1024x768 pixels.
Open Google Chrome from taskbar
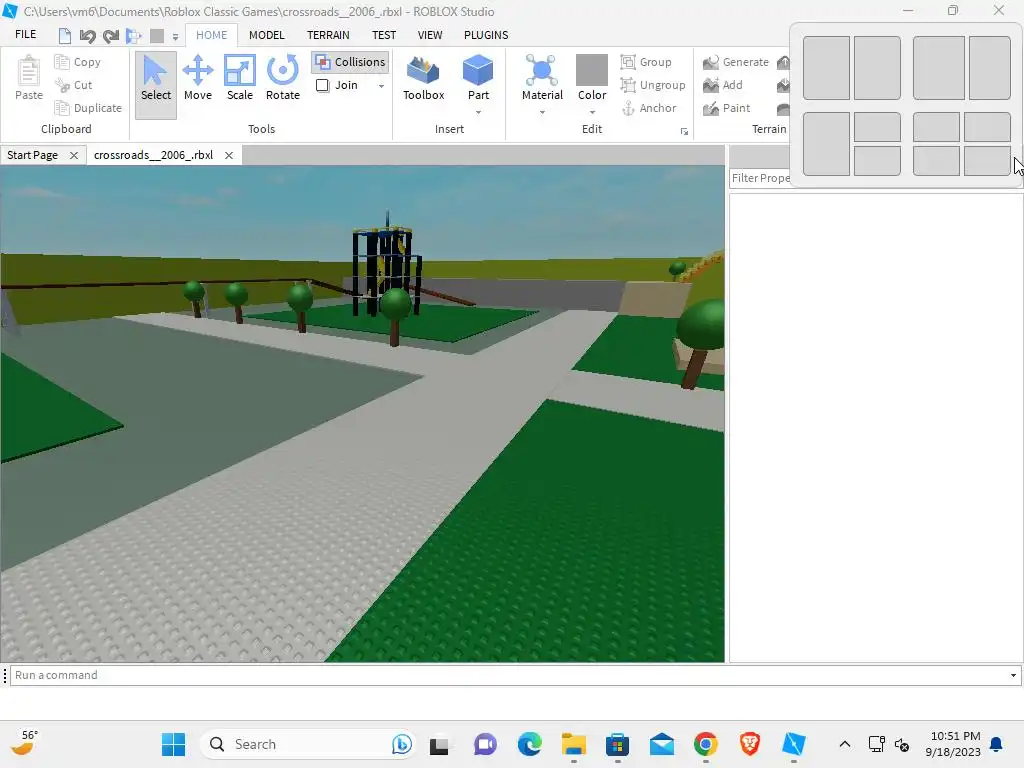tap(705, 744)
